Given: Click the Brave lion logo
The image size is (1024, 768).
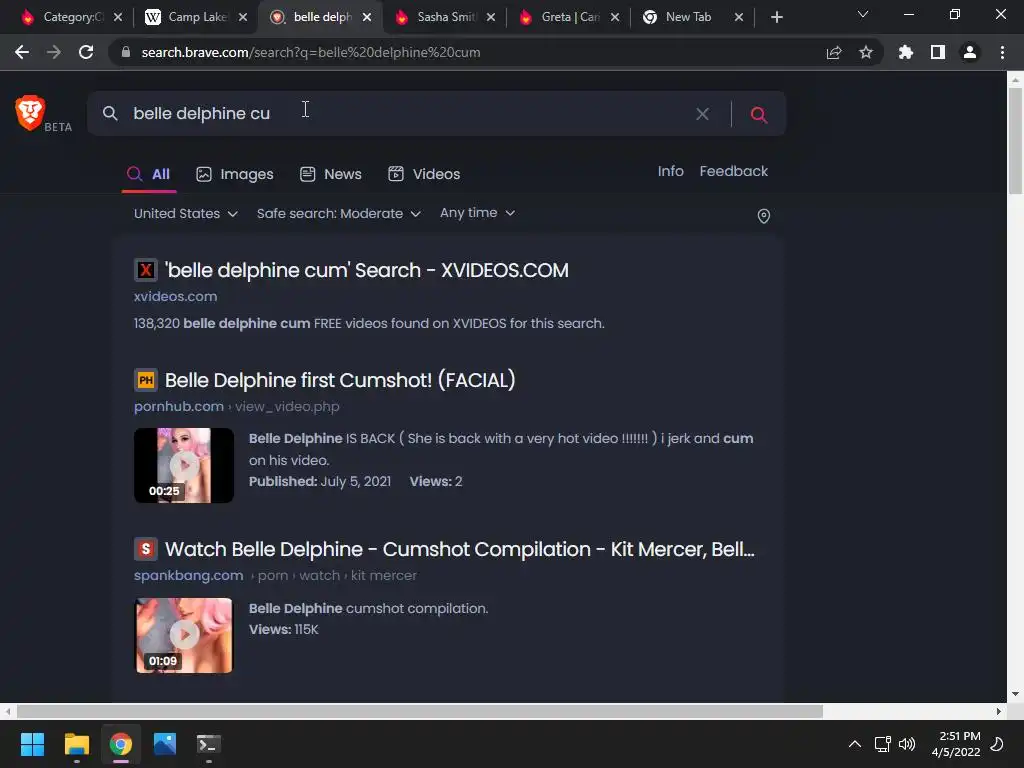Looking at the screenshot, I should click(29, 112).
